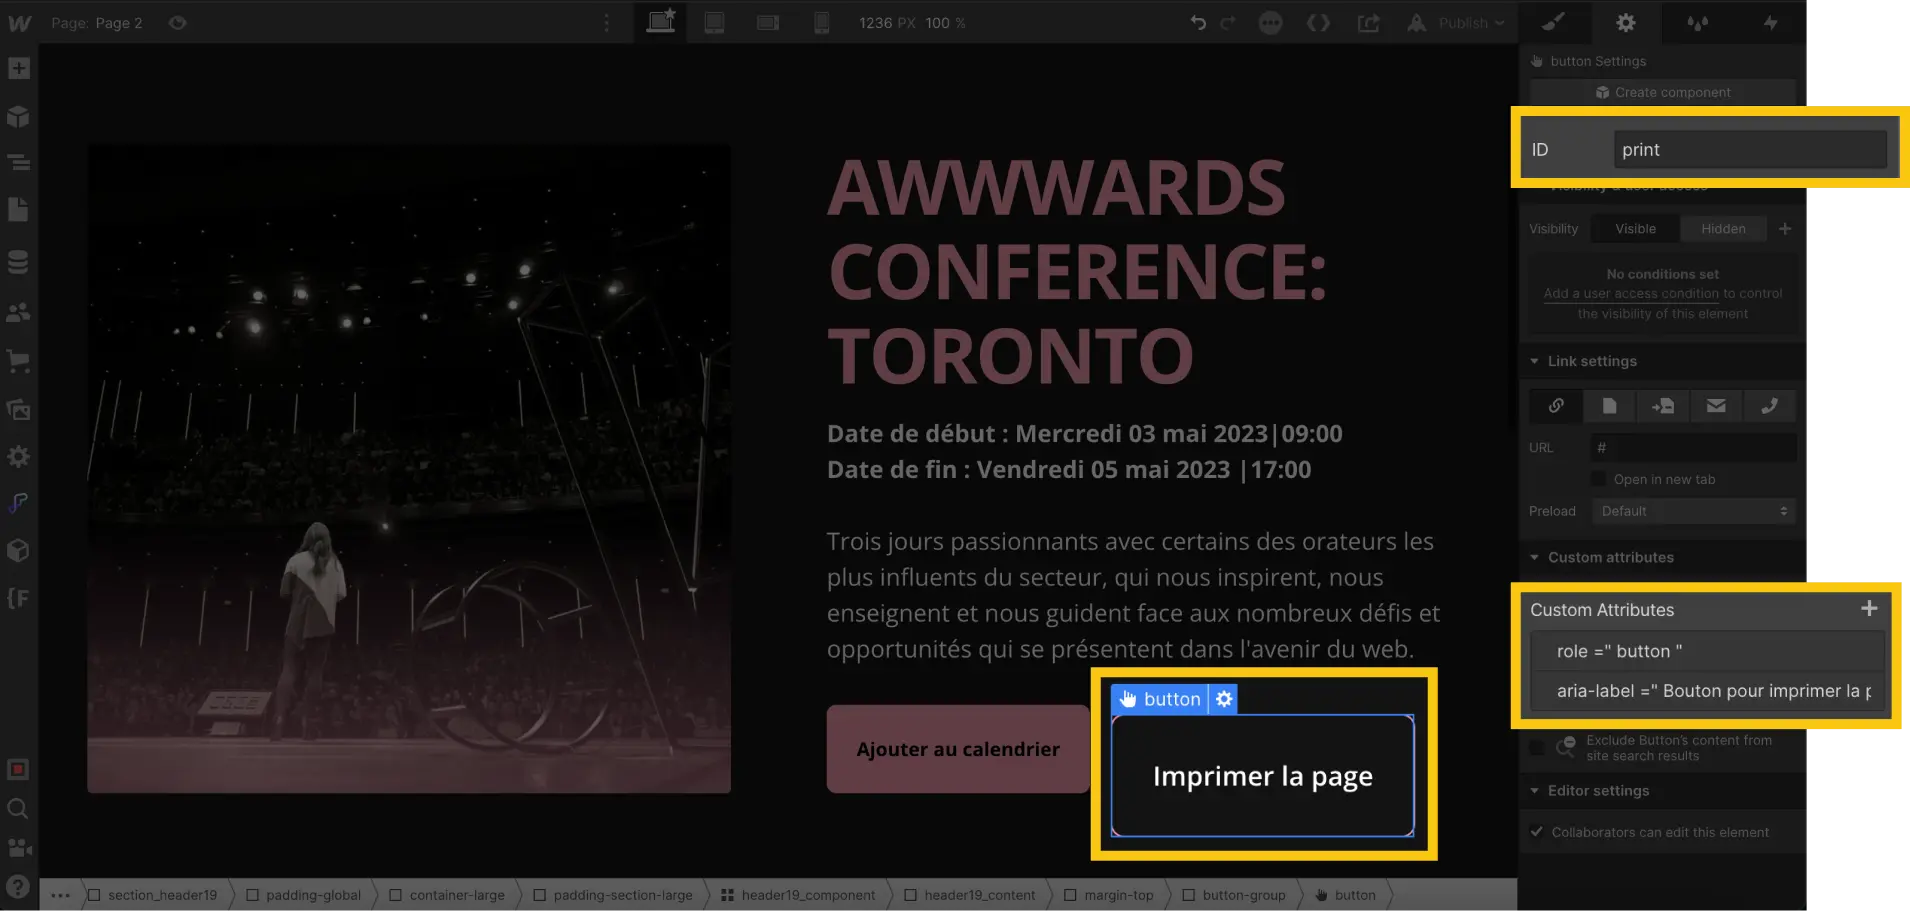The image size is (1910, 911).
Task: Select the role = button attribute row
Action: [1707, 651]
